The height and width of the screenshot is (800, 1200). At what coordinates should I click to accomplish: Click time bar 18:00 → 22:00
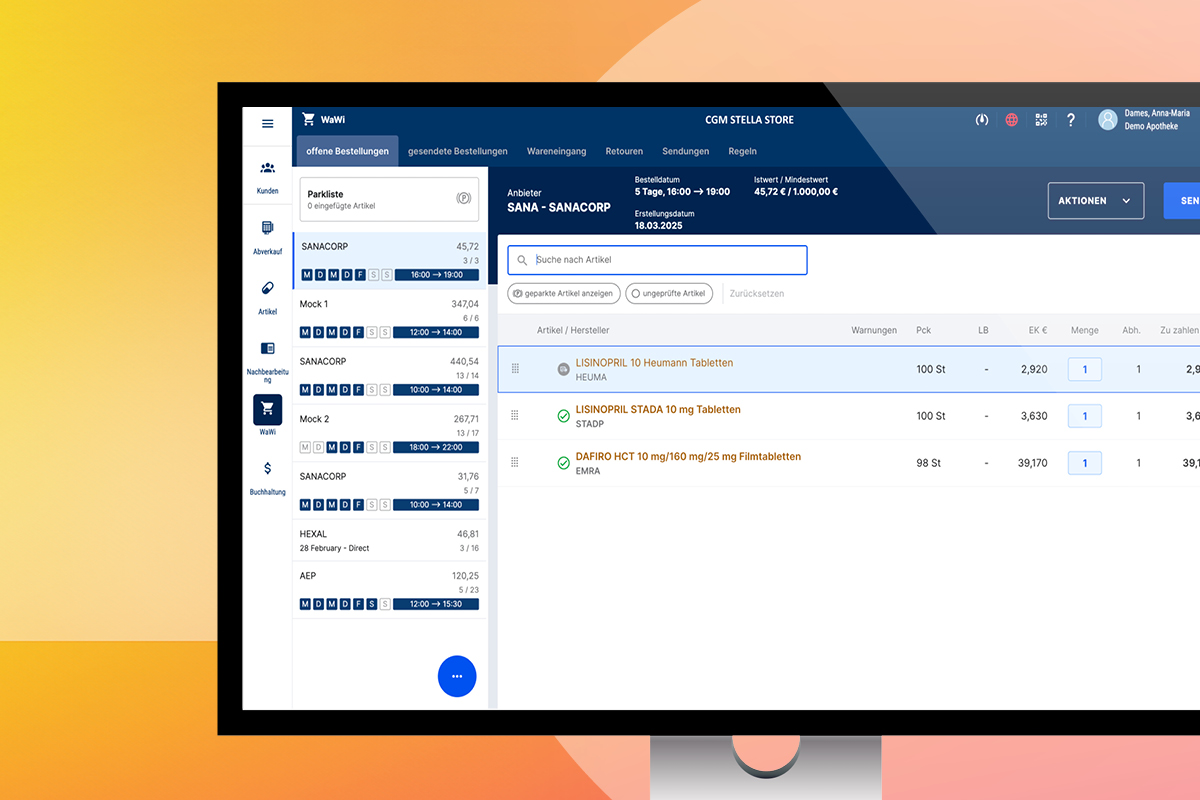tap(436, 447)
